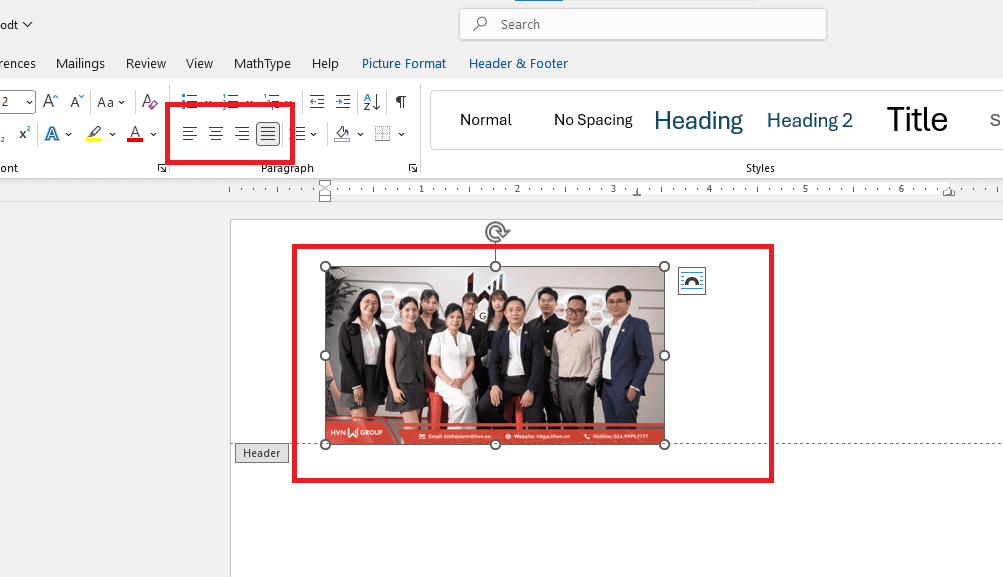
Task: Open line spacing dropdown arrow
Action: 313,134
